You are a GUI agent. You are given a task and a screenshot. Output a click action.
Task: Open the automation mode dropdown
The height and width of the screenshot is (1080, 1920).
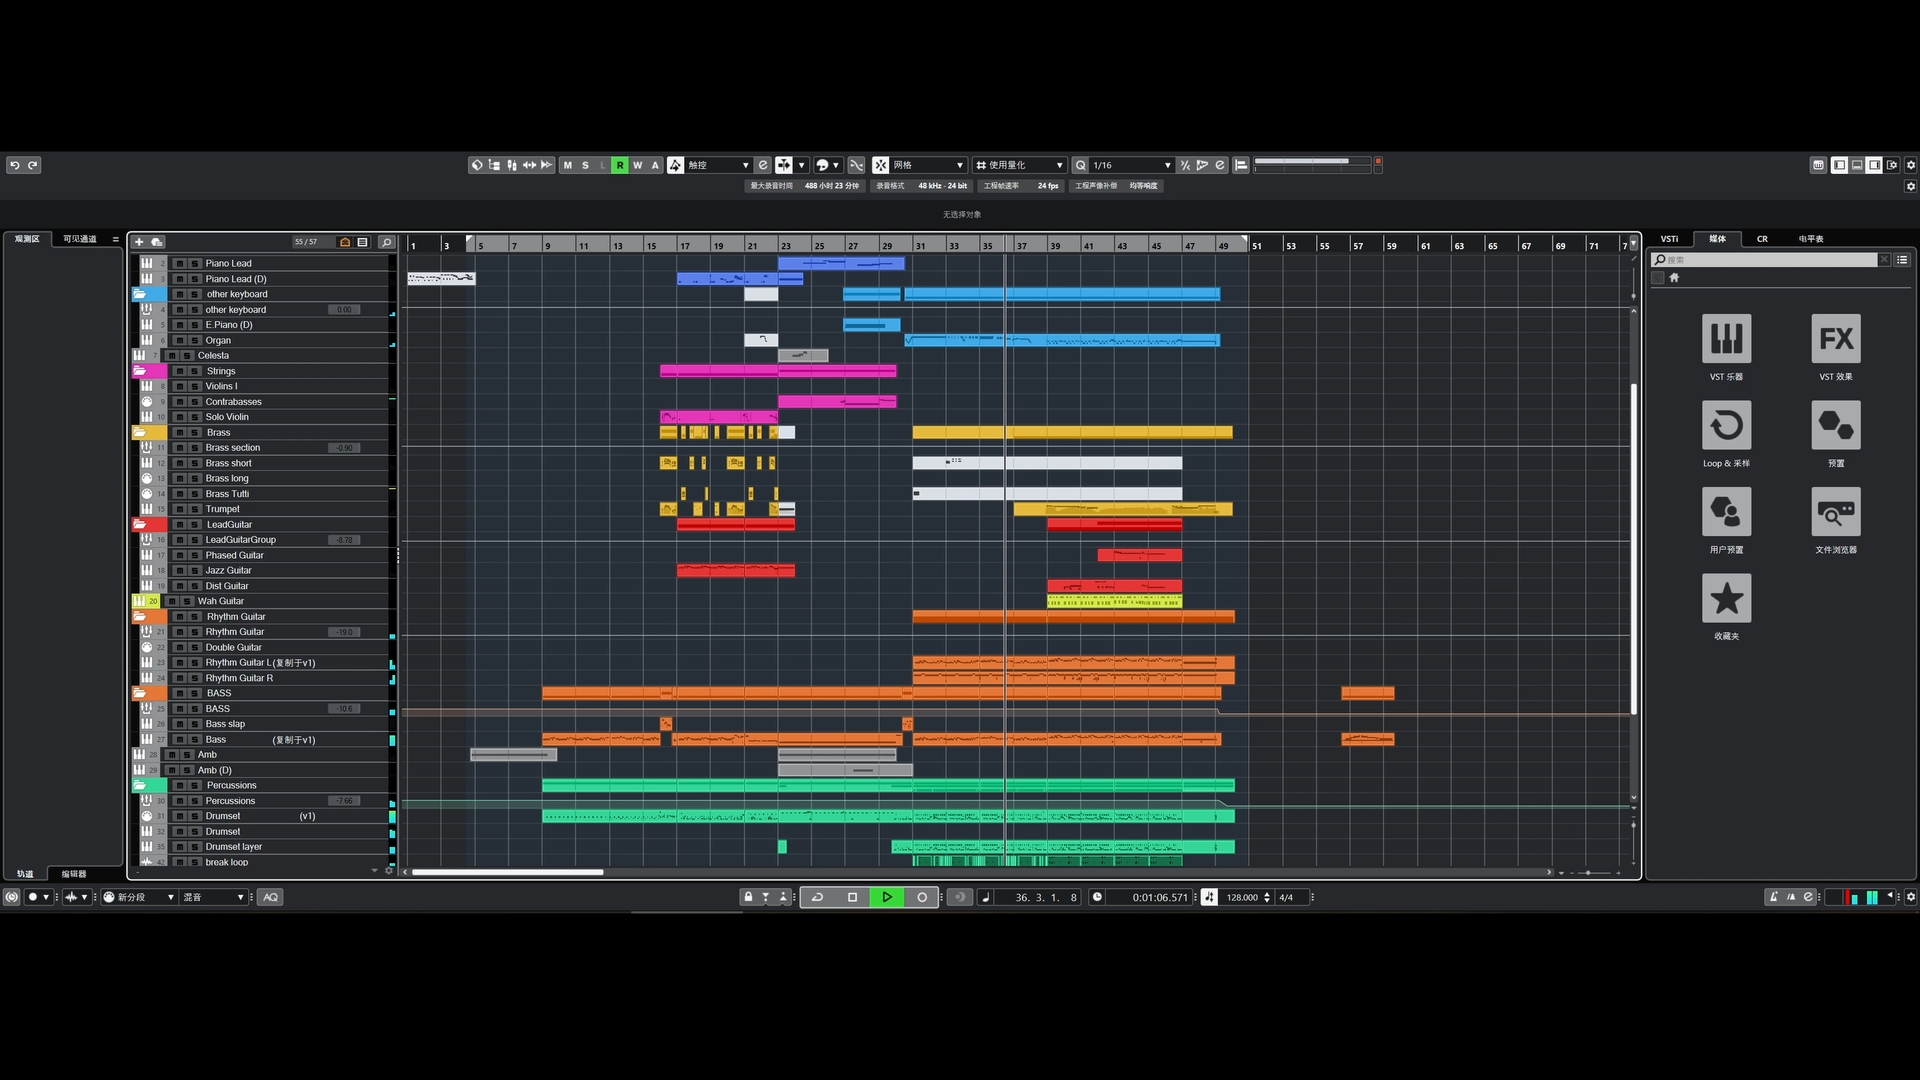(718, 165)
